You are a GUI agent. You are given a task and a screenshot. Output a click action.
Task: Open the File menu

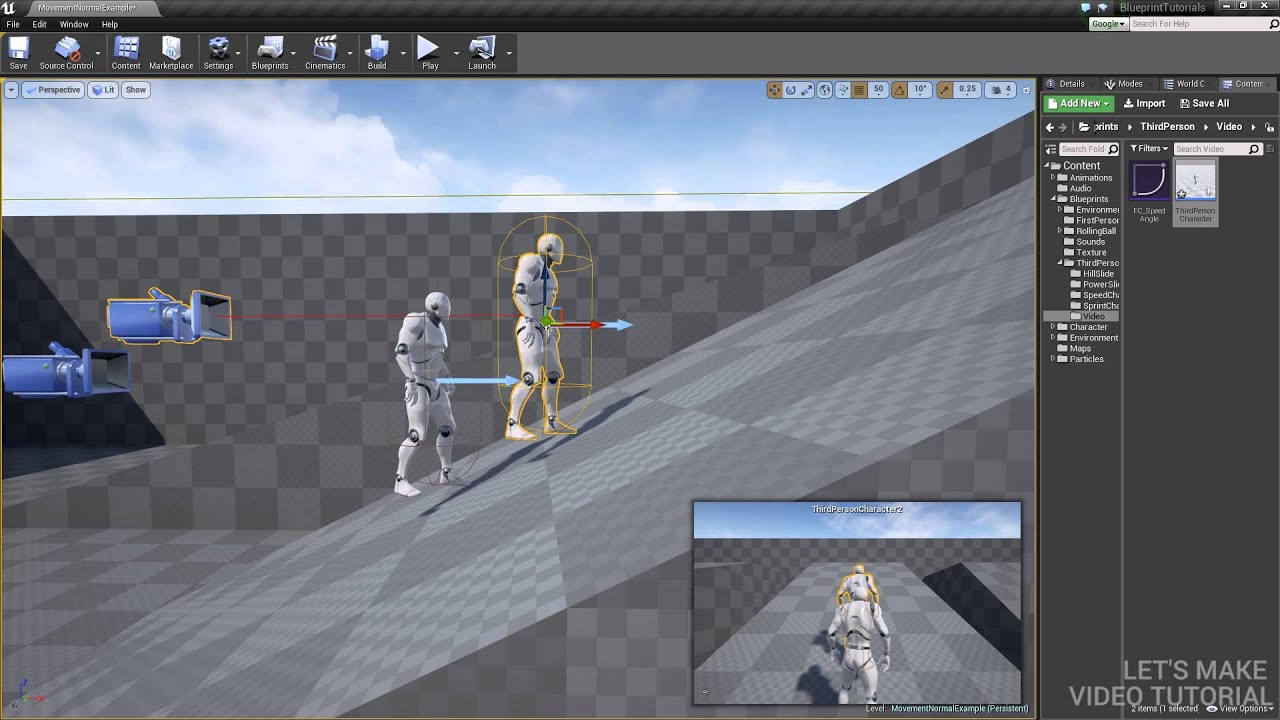pyautogui.click(x=13, y=24)
